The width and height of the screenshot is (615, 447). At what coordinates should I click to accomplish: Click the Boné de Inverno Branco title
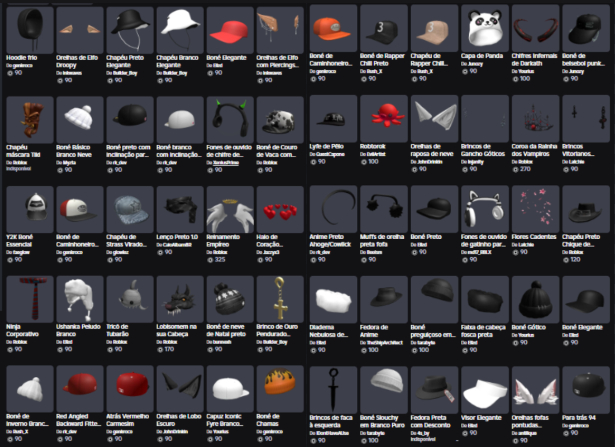(27, 420)
